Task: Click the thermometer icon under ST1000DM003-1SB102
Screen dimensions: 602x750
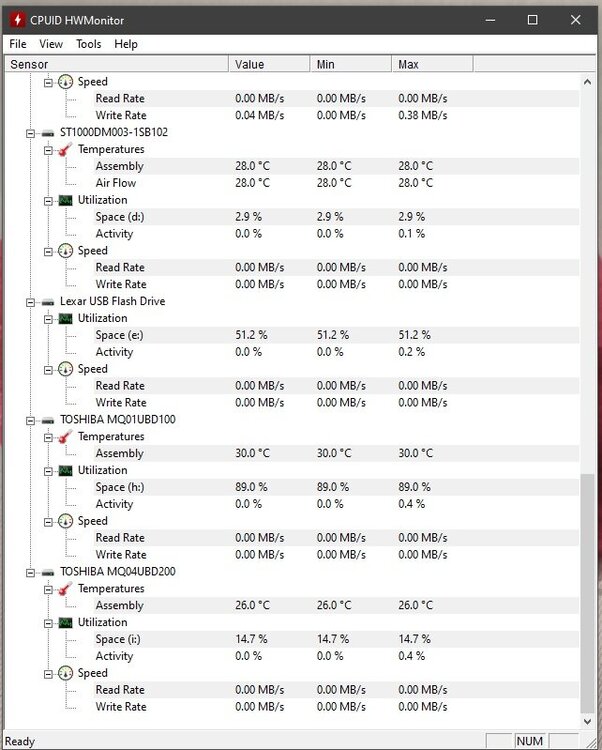Action: (65, 149)
